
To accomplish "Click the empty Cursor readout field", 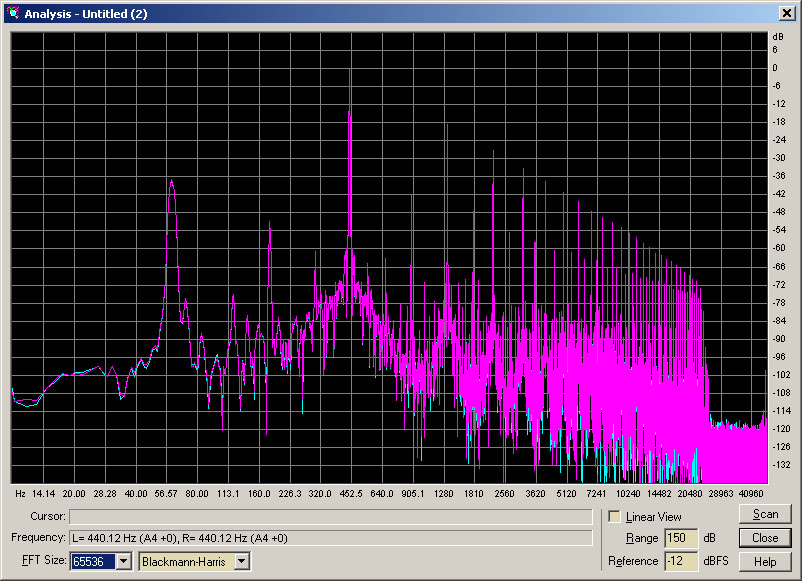I will [330, 517].
